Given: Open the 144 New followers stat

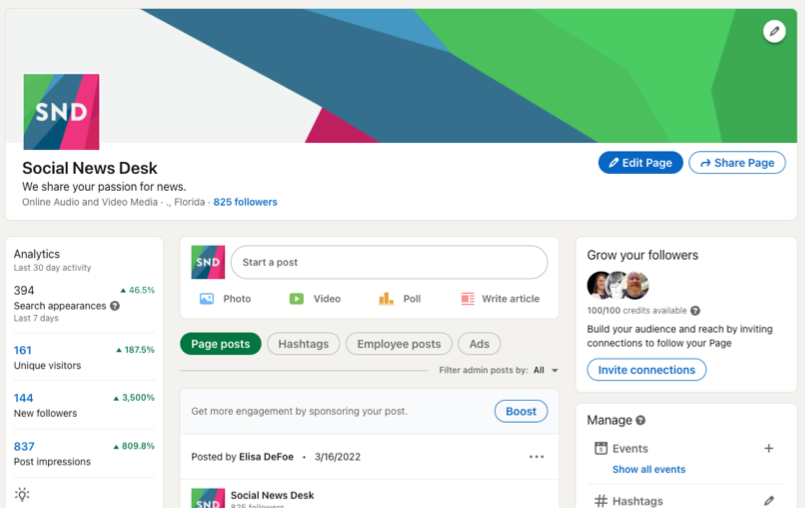Looking at the screenshot, I should tap(23, 398).
